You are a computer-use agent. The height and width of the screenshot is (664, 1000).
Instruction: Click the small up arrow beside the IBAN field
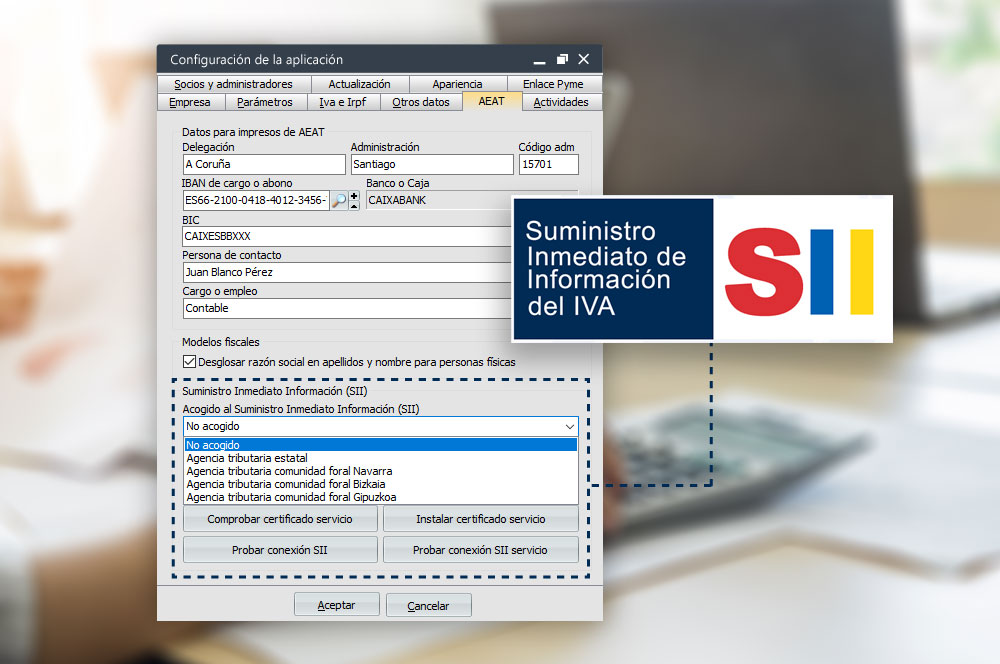pos(354,206)
